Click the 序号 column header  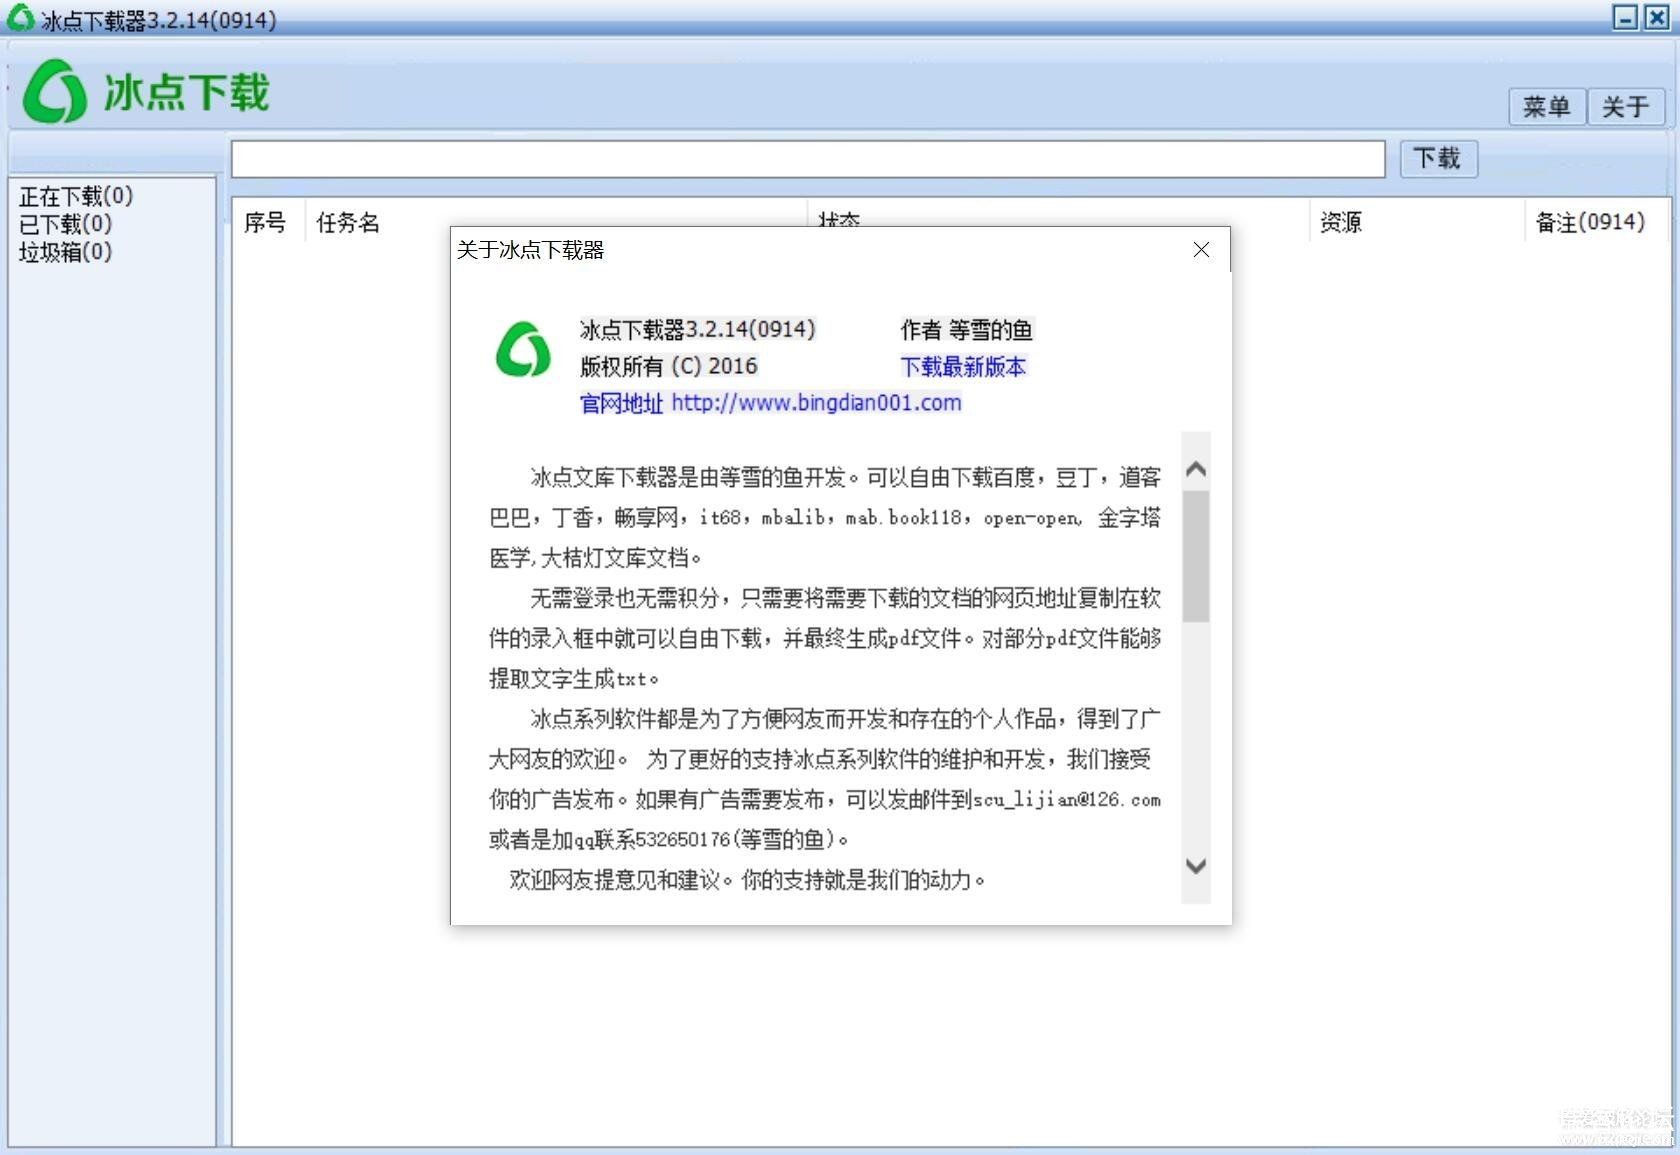point(265,222)
